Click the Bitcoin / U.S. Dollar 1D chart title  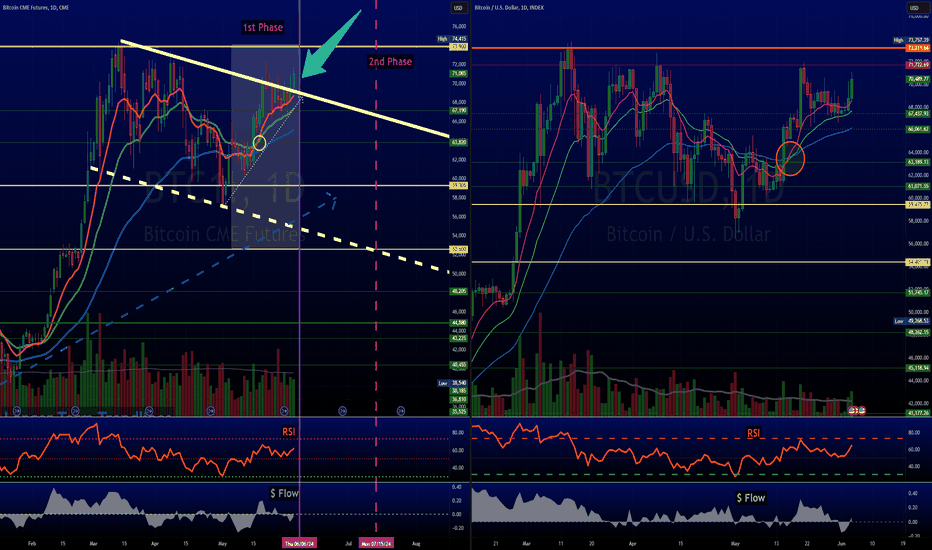509,8
